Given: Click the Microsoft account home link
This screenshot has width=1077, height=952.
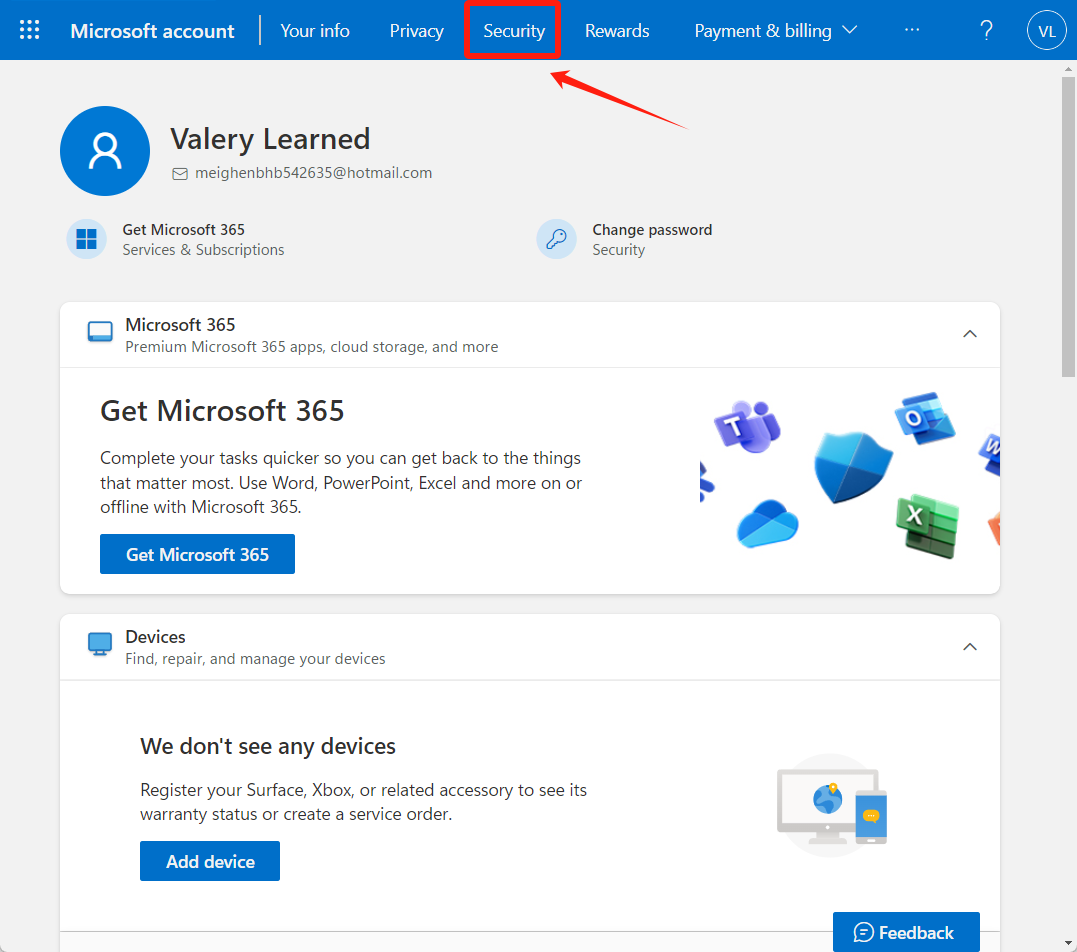Looking at the screenshot, I should 152,30.
